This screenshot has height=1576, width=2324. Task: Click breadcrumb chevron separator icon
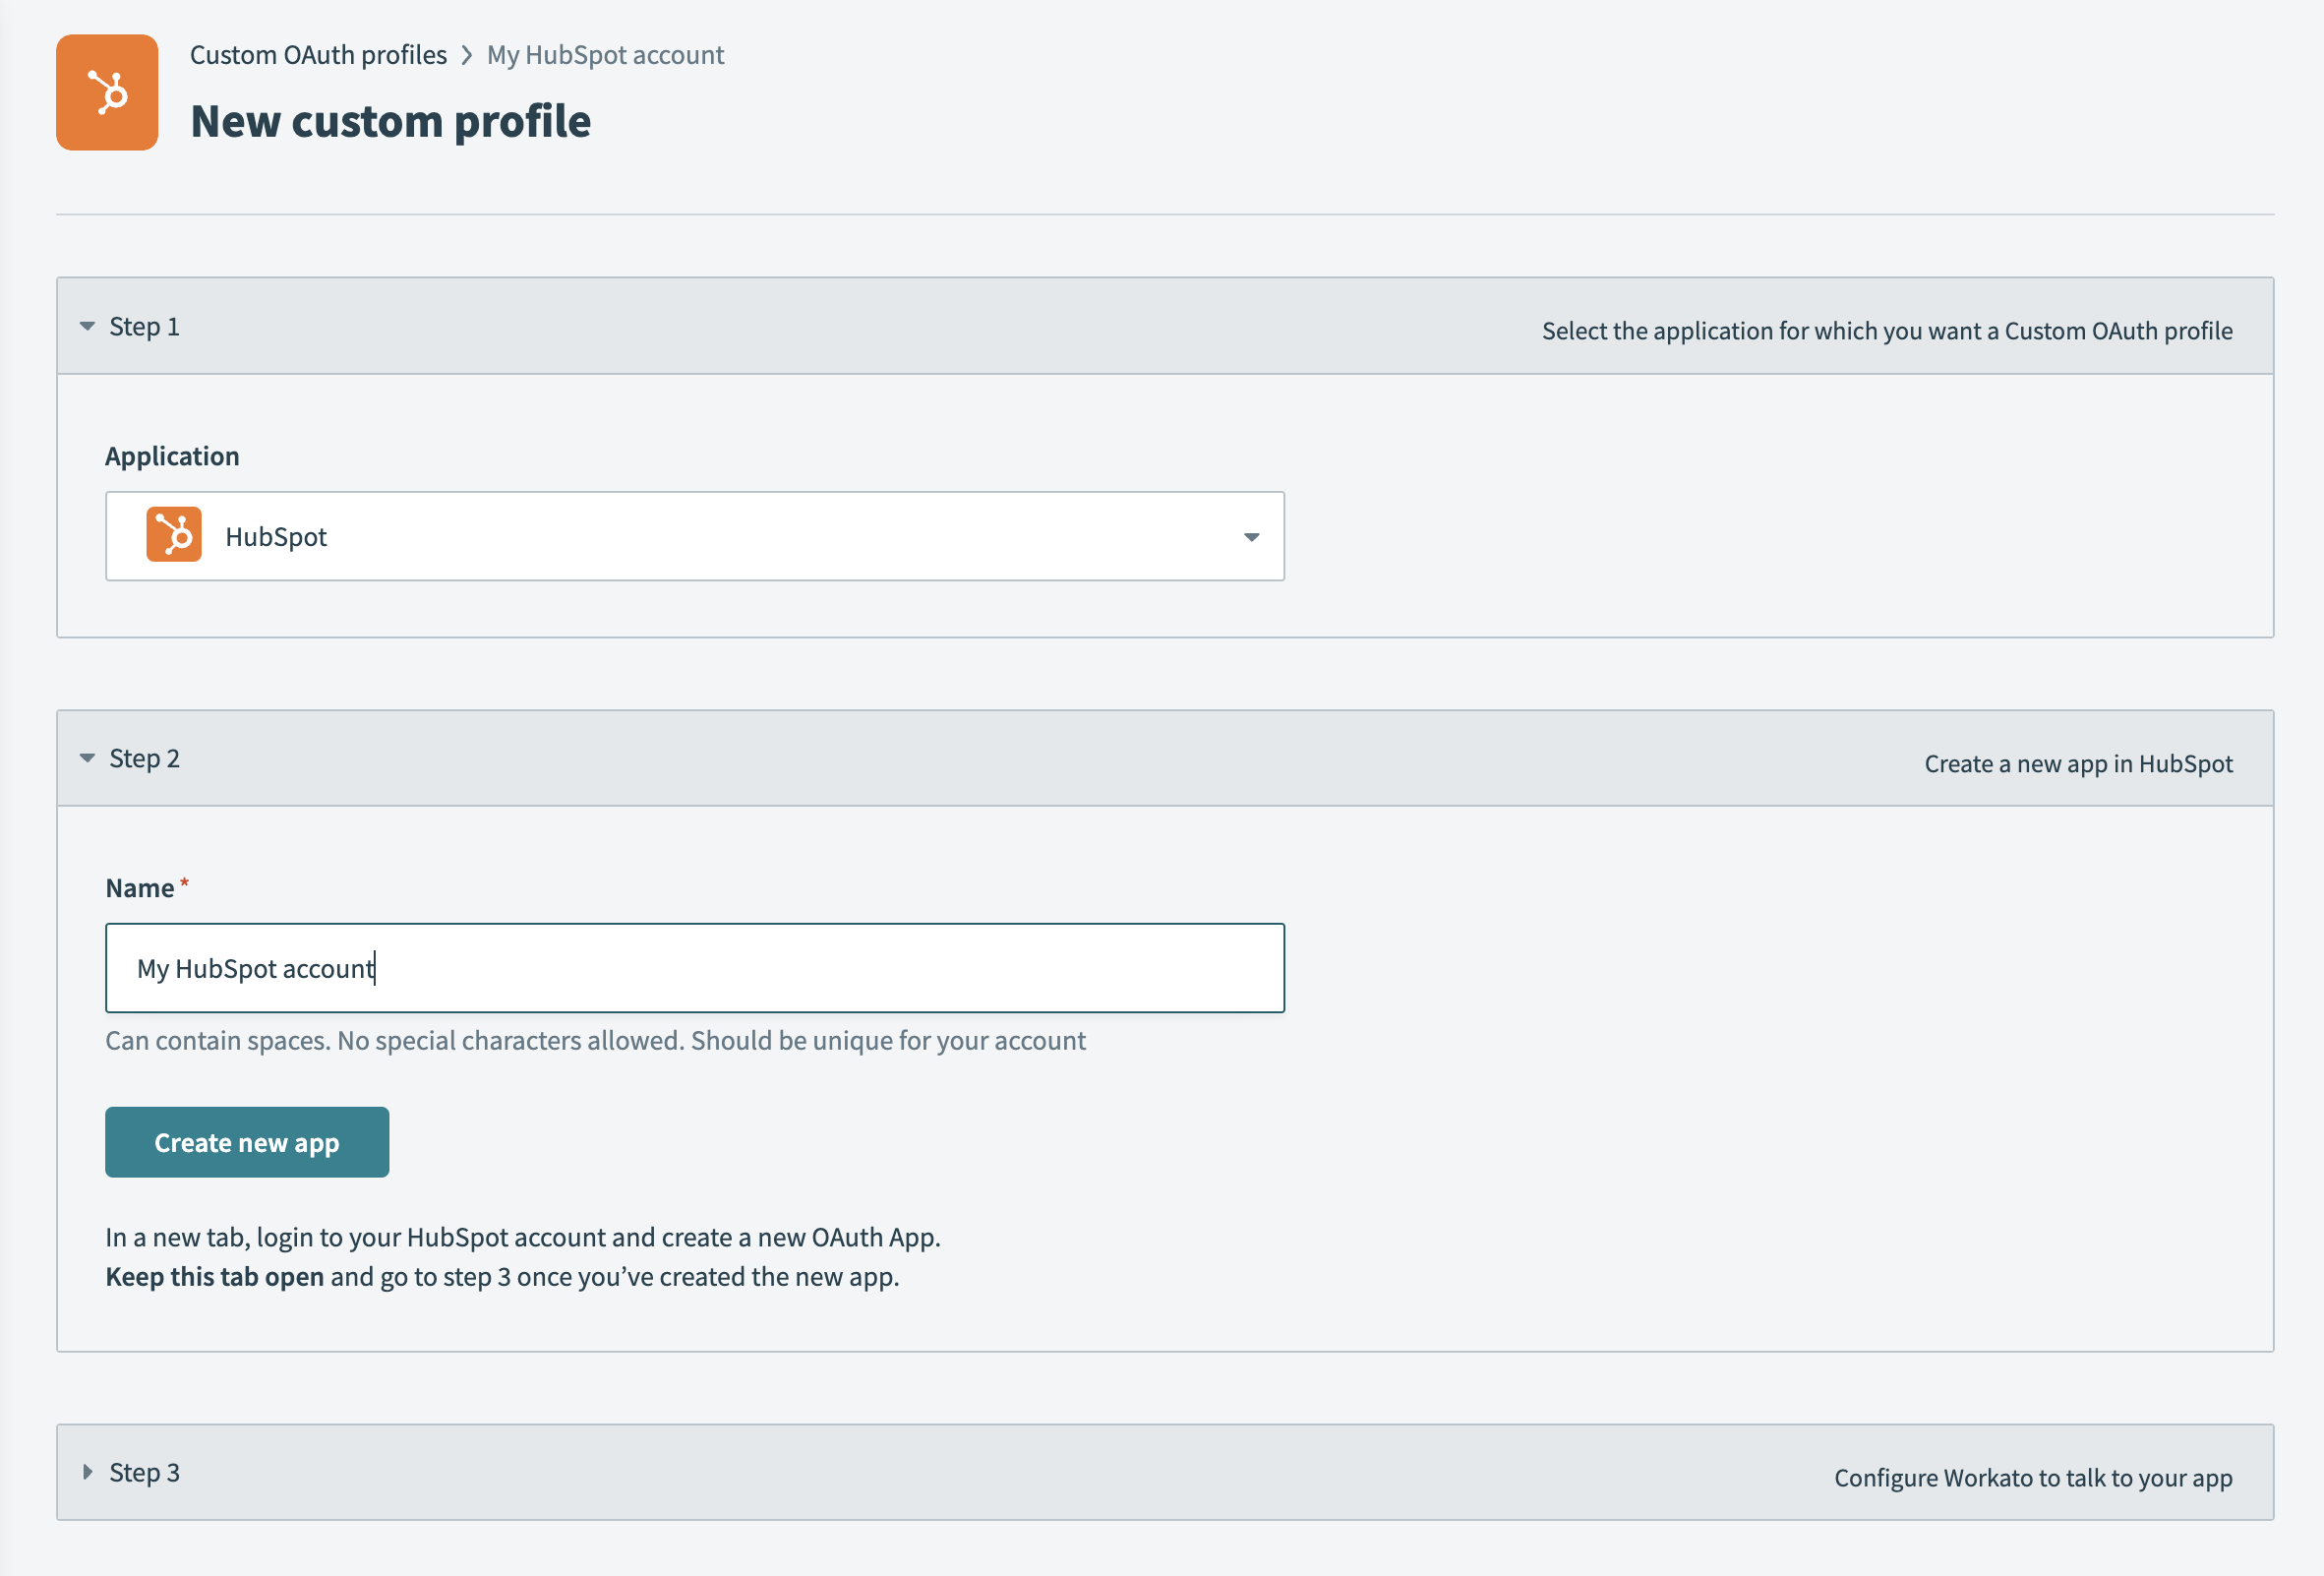[467, 55]
